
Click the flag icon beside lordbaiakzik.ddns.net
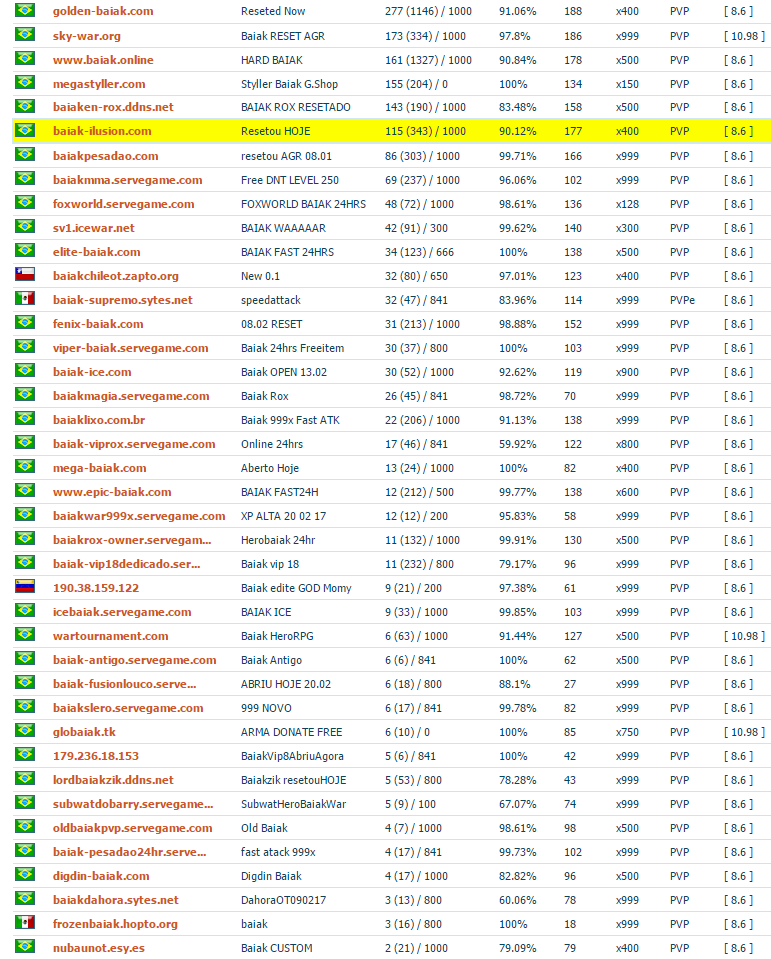tap(25, 779)
